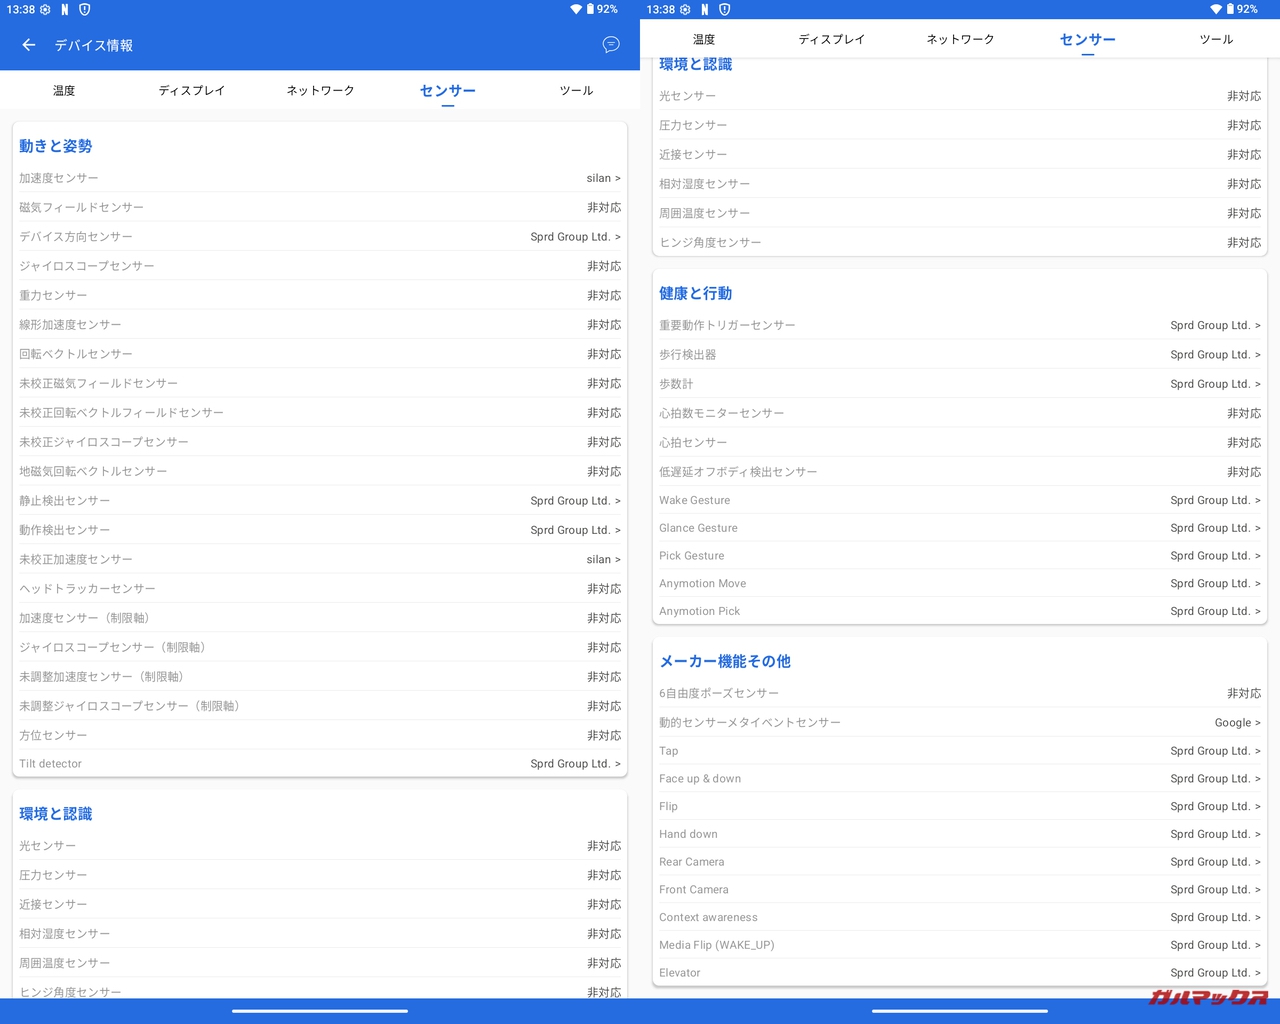1280x1024 pixels.
Task: Select センサー tab in right screenshot
Action: (x=1088, y=40)
